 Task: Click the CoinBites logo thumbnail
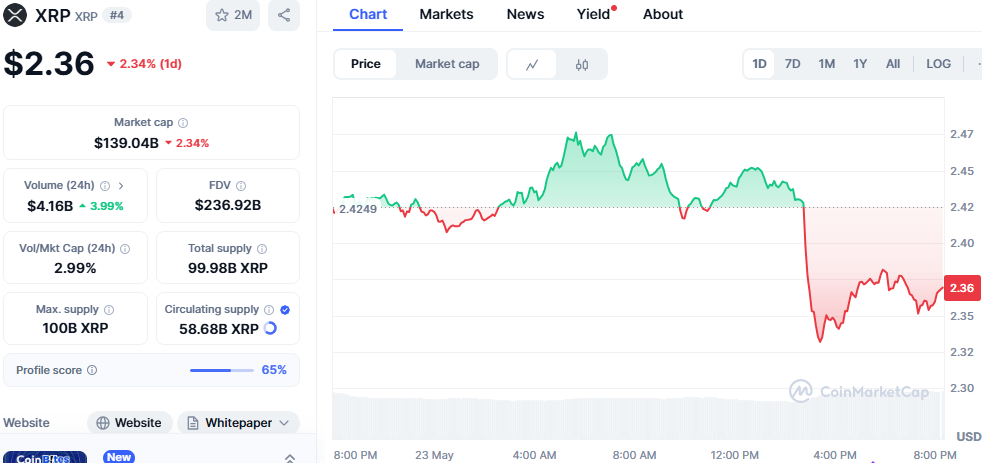point(44,457)
